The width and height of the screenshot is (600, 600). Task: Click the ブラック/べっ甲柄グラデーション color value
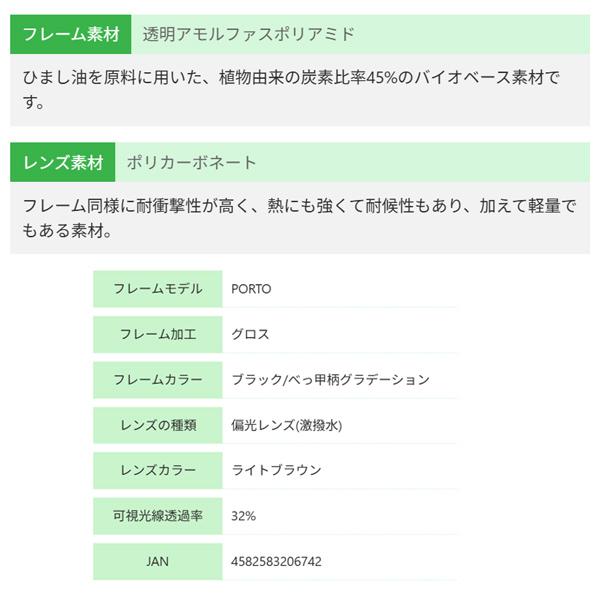point(330,380)
